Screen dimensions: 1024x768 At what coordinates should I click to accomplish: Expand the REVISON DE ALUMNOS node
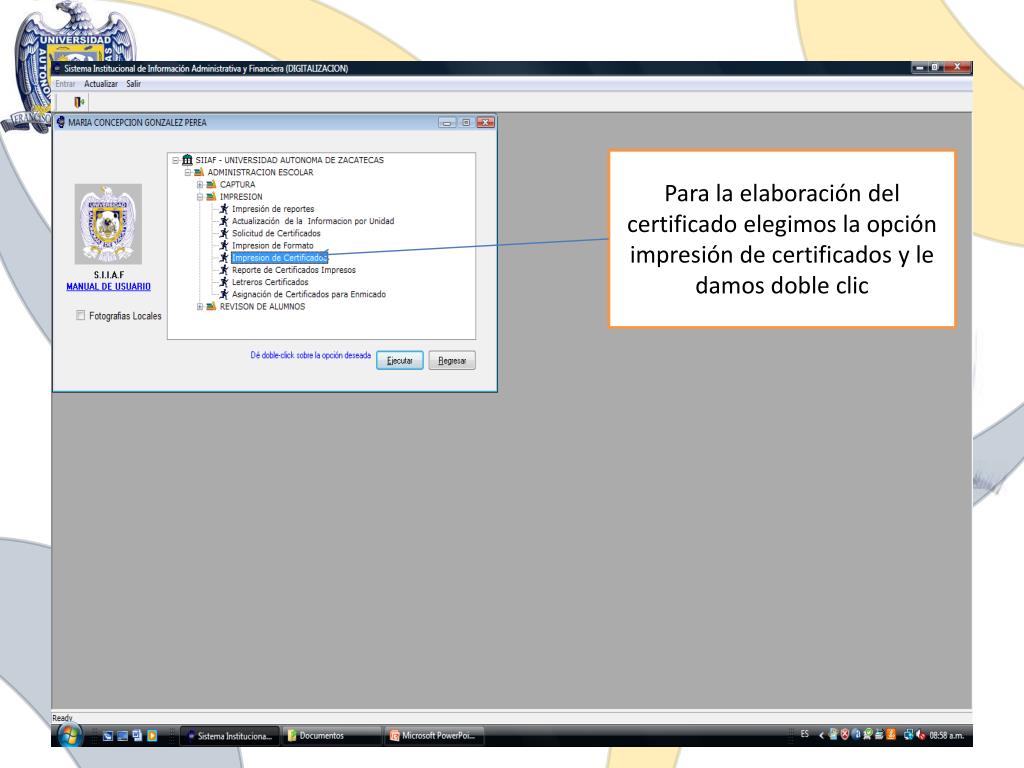200,307
